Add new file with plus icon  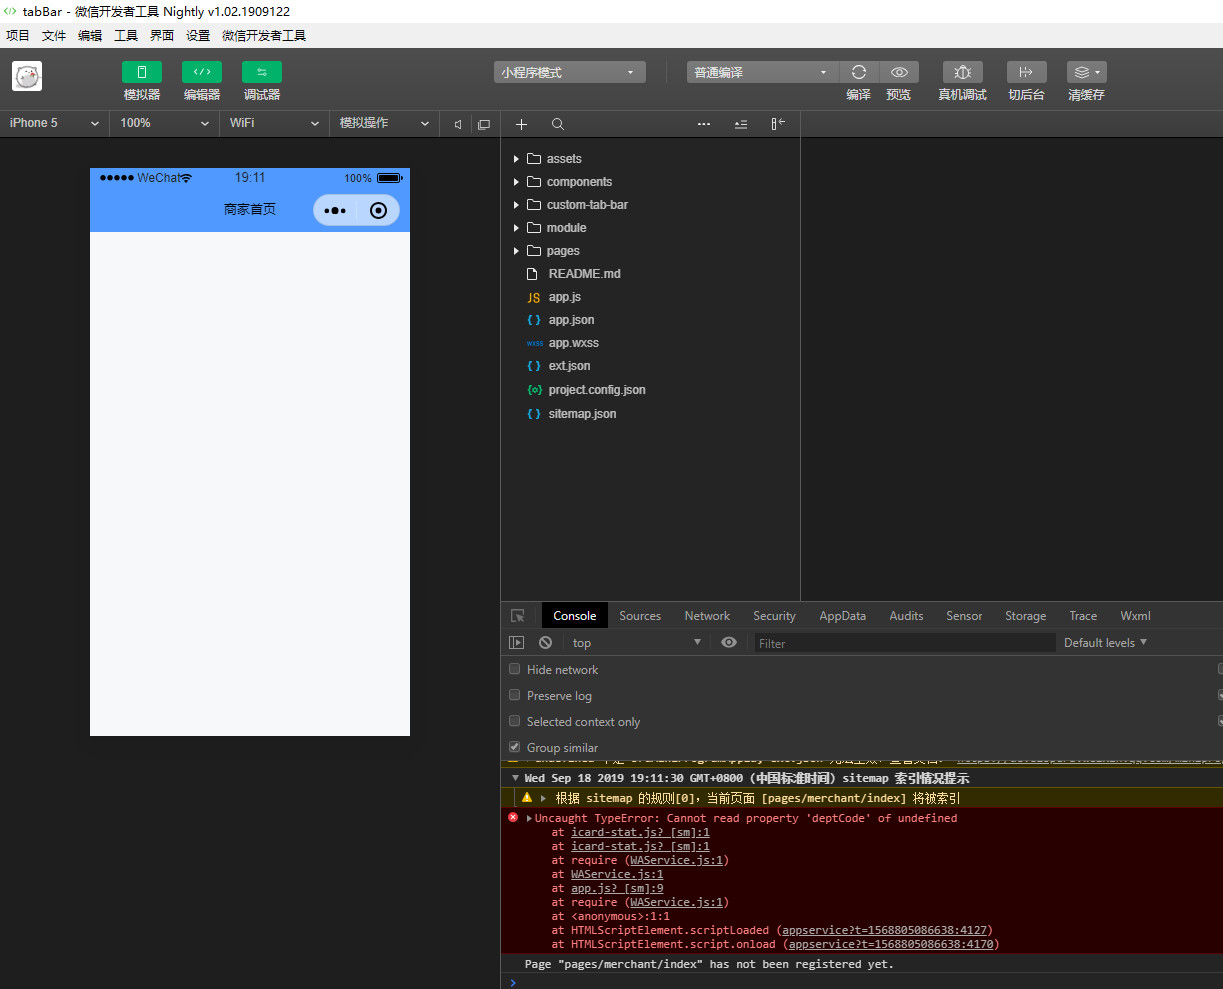[x=521, y=124]
